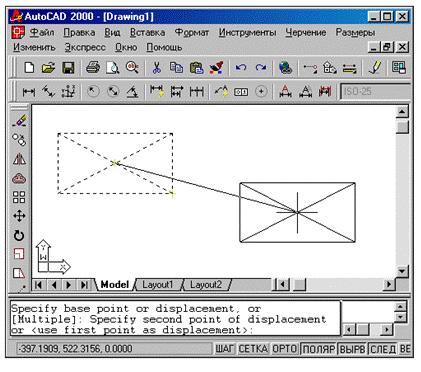Click the Print icon

pos(93,68)
